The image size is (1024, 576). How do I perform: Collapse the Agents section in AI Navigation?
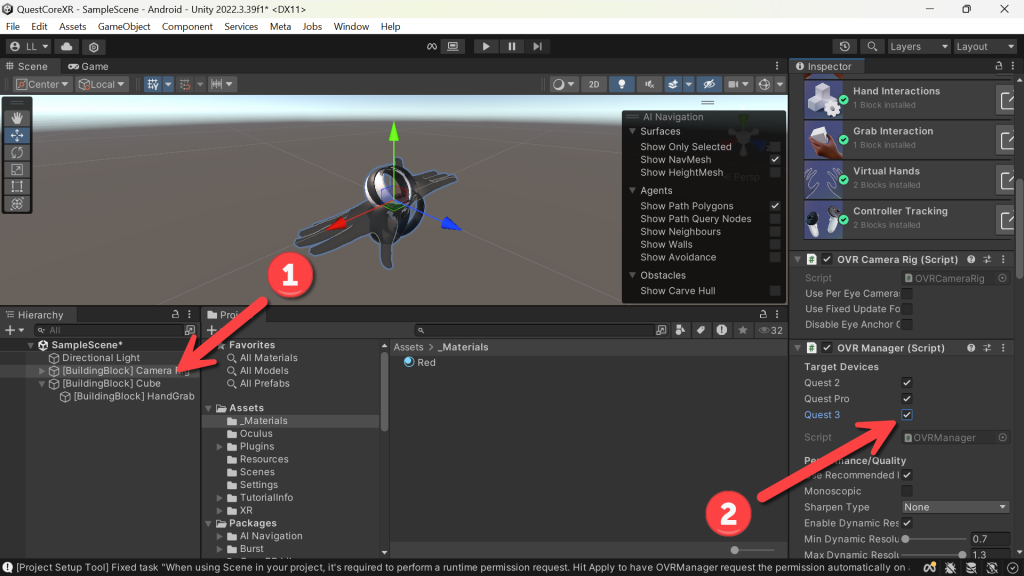(632, 191)
